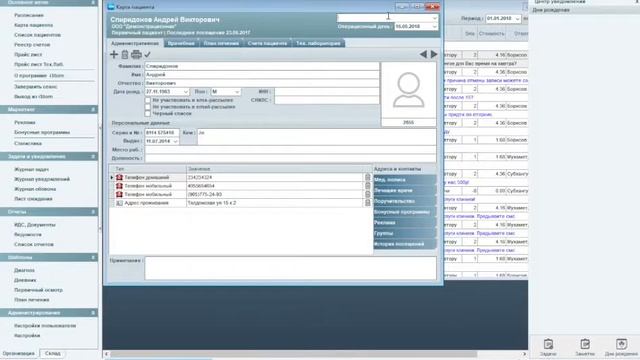Click the patient photo placeholder avatar
The image size is (640, 360).
pyautogui.click(x=409, y=90)
